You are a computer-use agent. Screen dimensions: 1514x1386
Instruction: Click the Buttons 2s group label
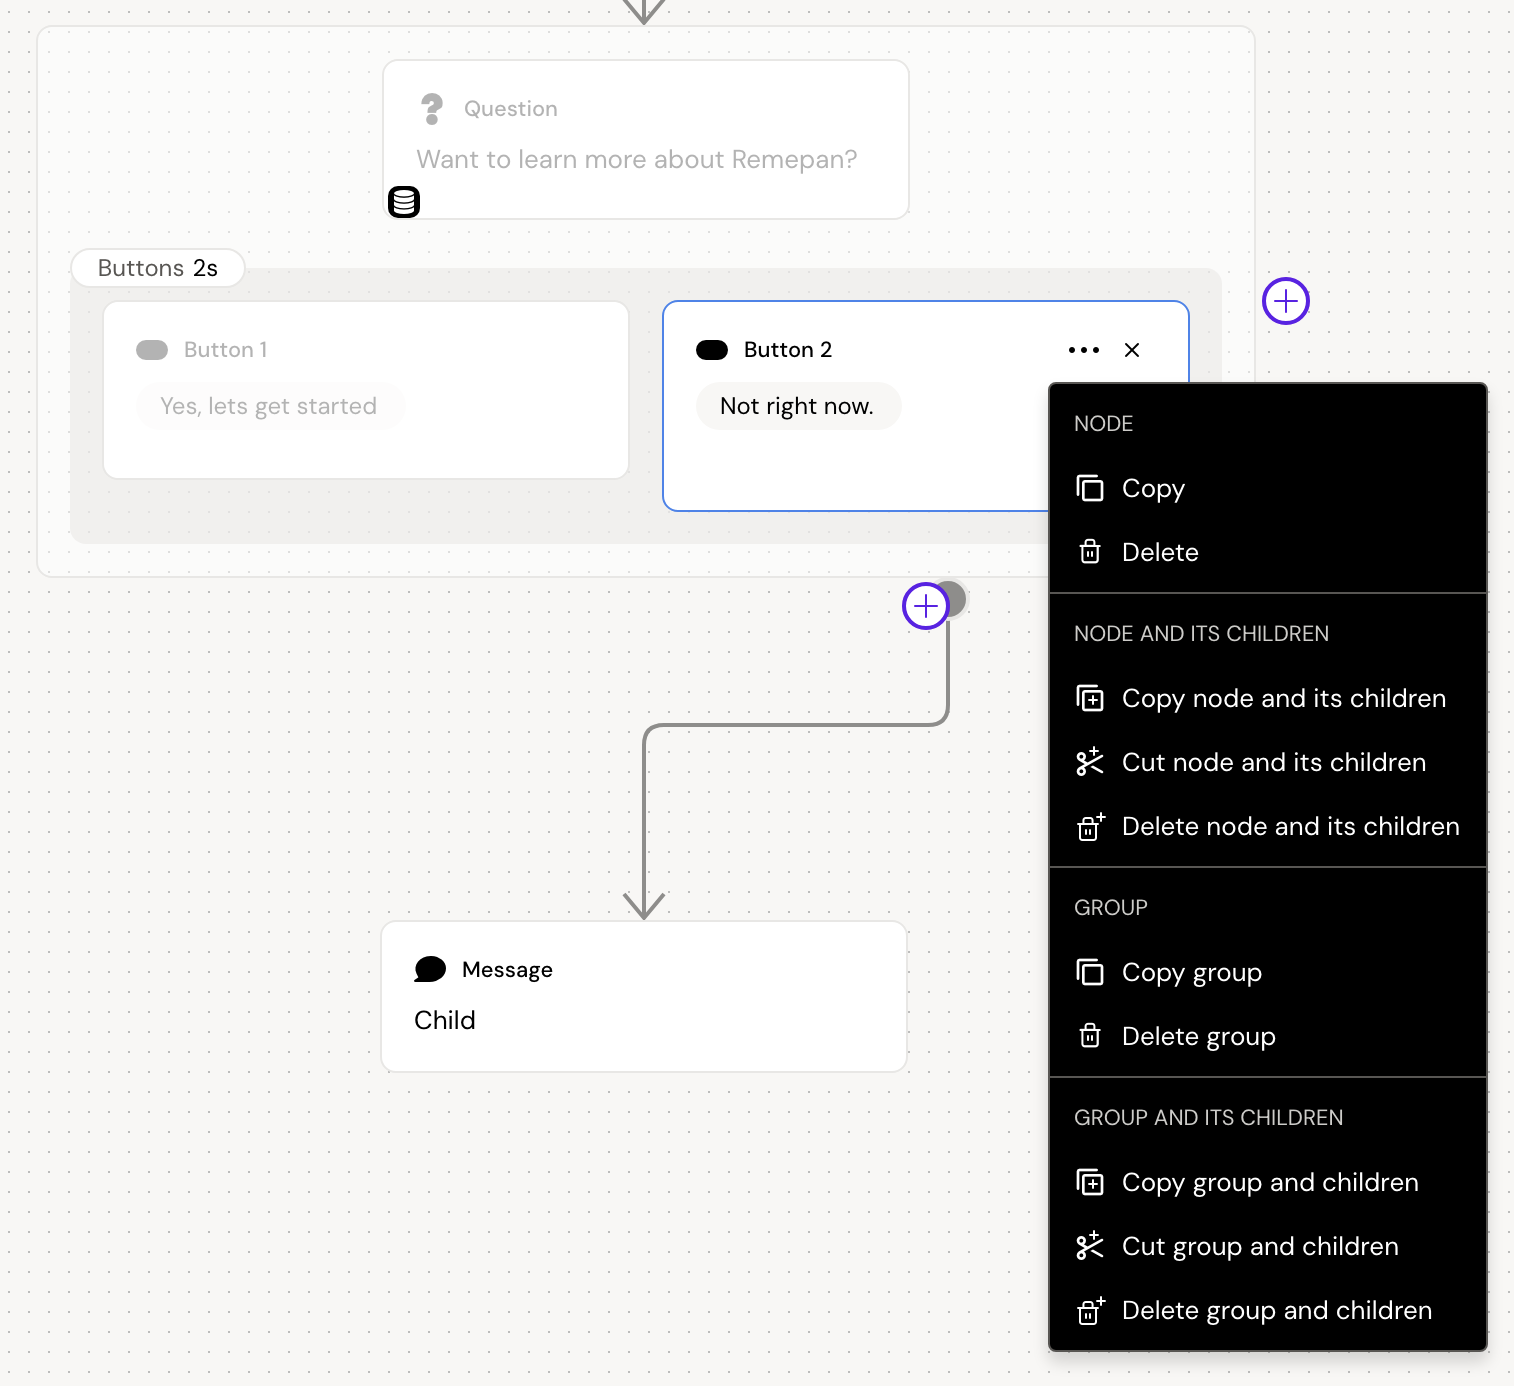pos(158,268)
